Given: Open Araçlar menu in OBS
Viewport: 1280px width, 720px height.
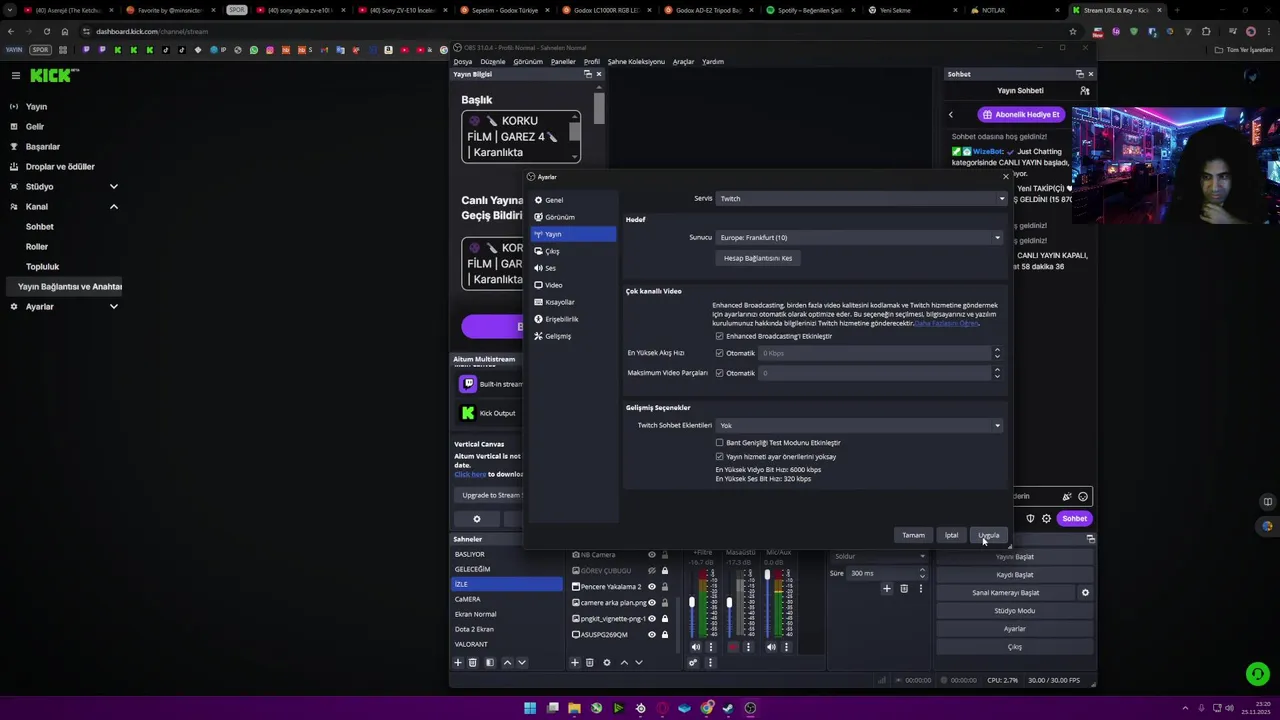Looking at the screenshot, I should click(683, 62).
